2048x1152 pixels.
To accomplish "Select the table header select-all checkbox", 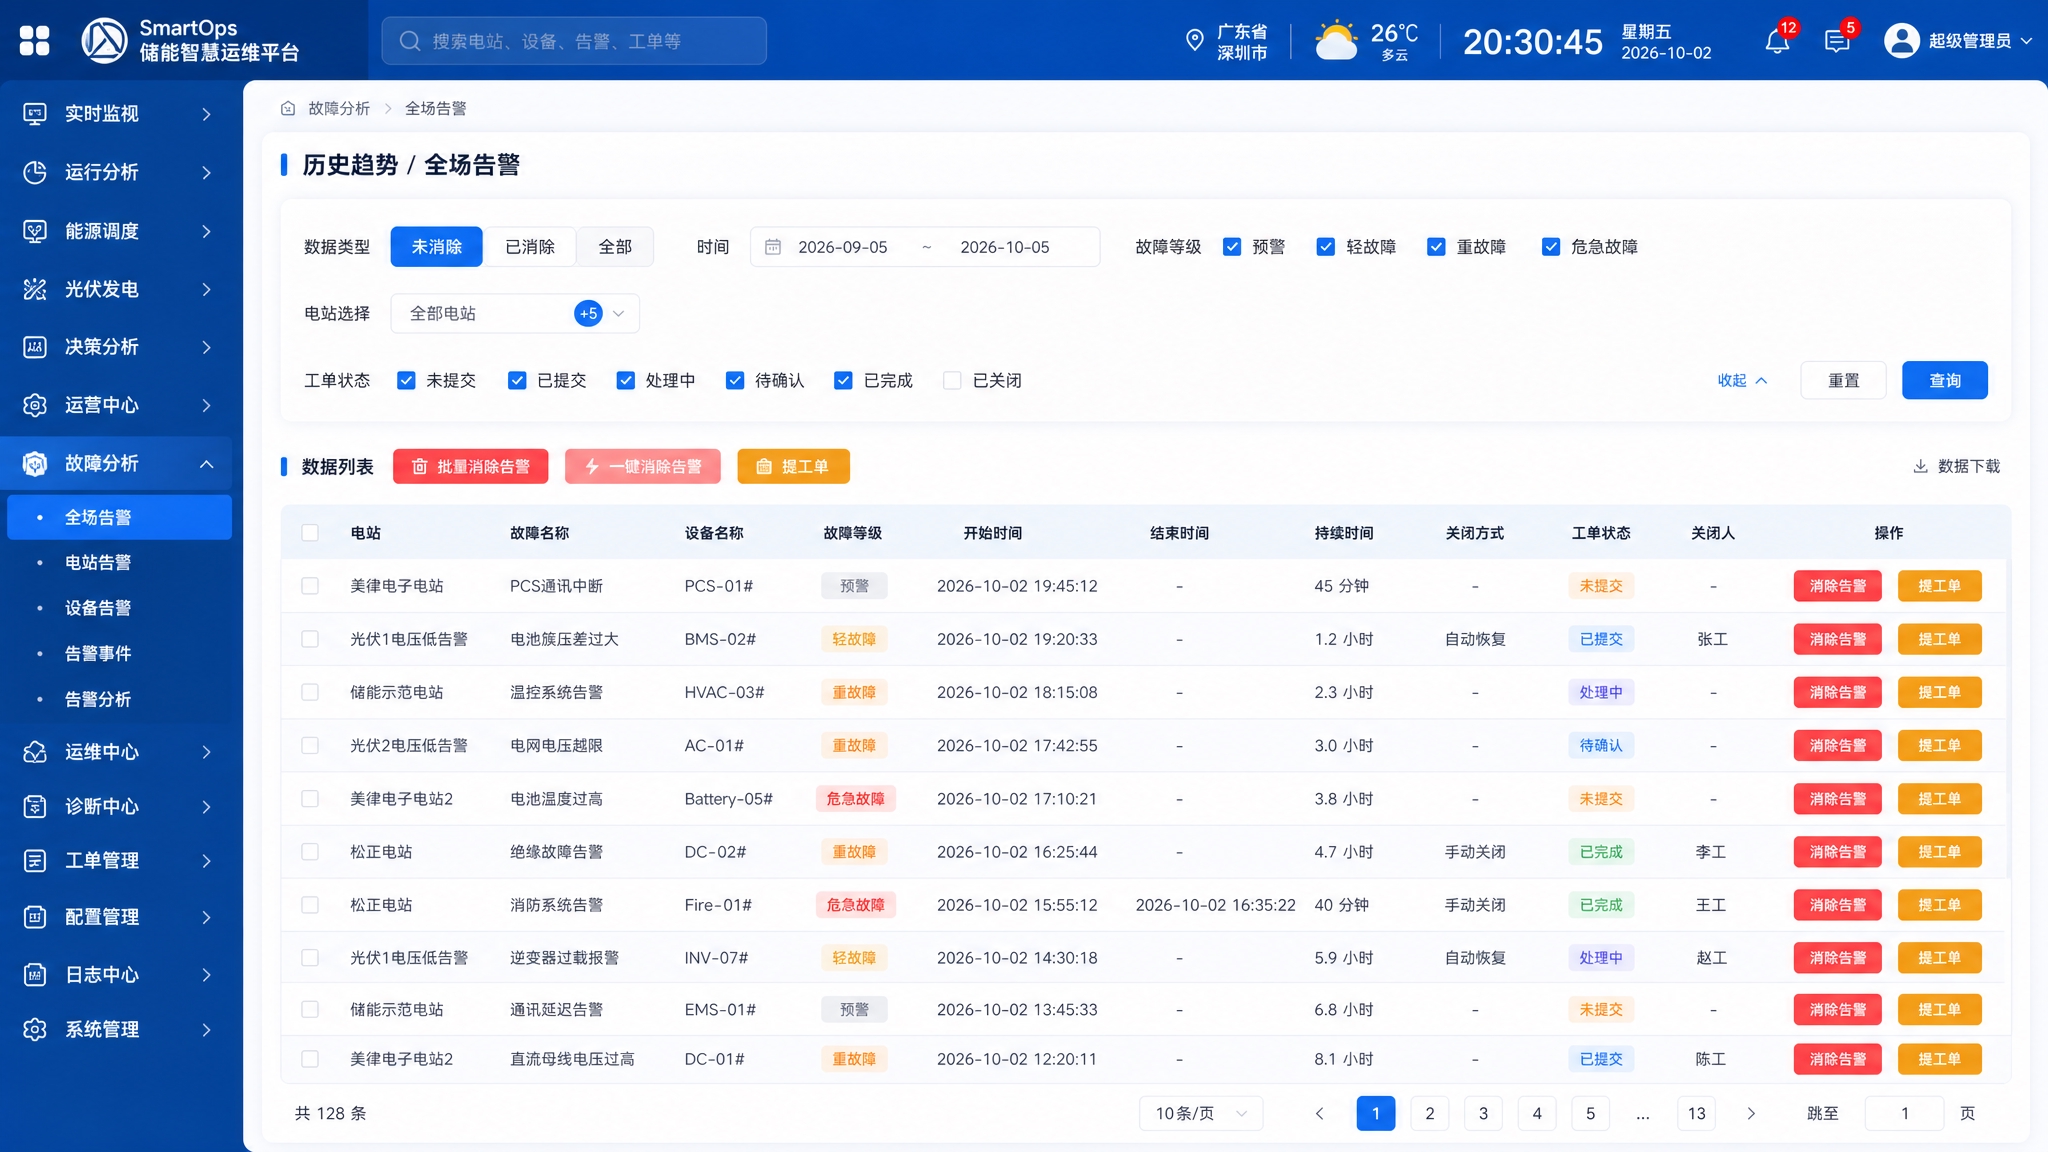I will pyautogui.click(x=310, y=533).
